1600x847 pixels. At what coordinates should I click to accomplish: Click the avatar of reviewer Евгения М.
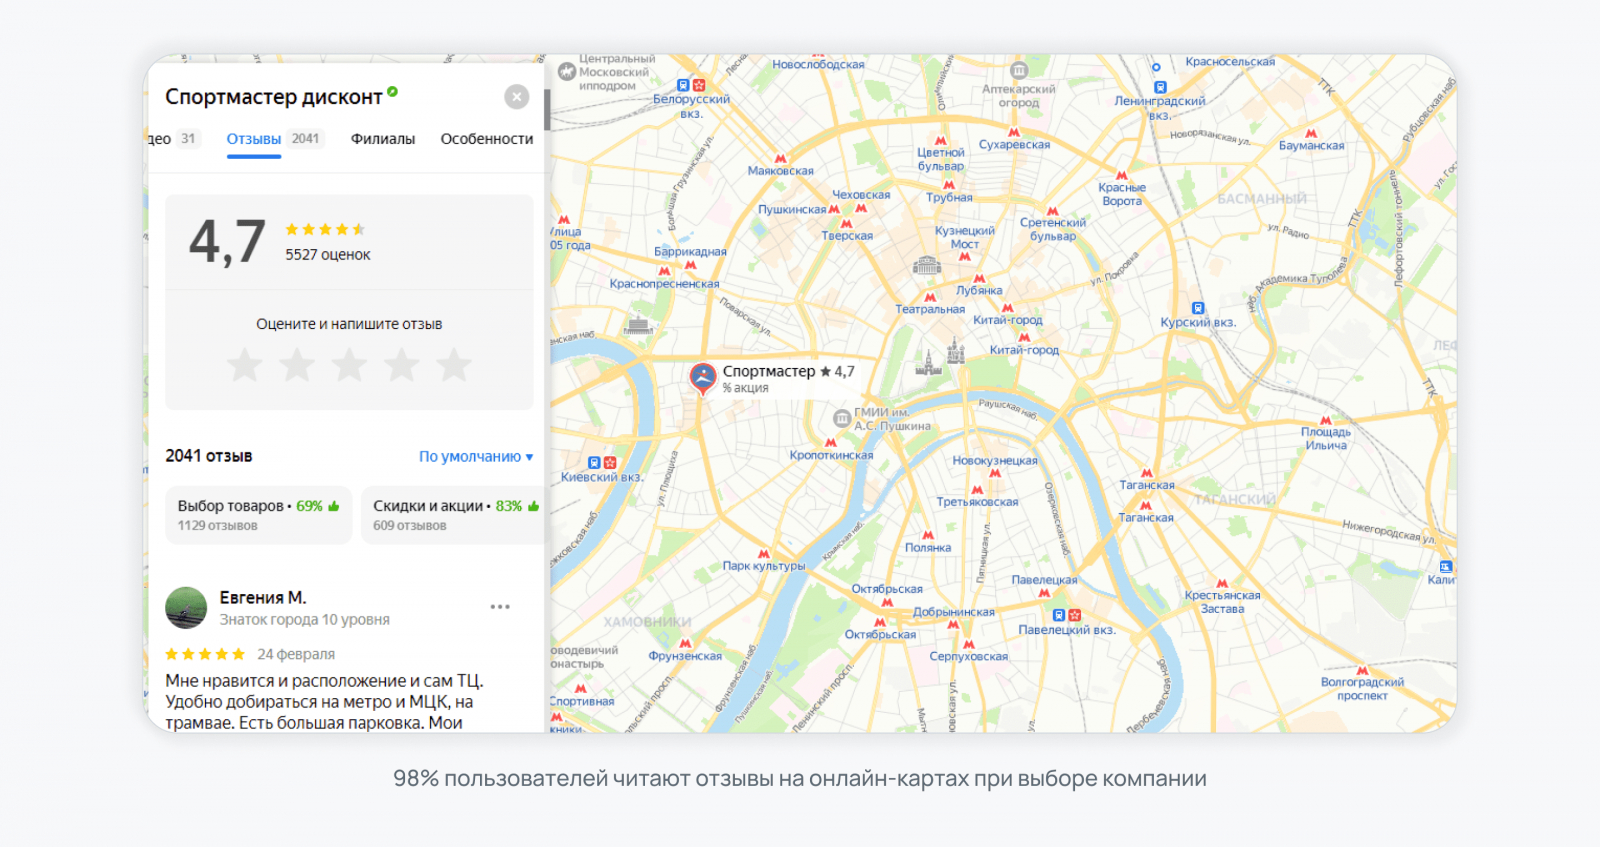point(186,608)
